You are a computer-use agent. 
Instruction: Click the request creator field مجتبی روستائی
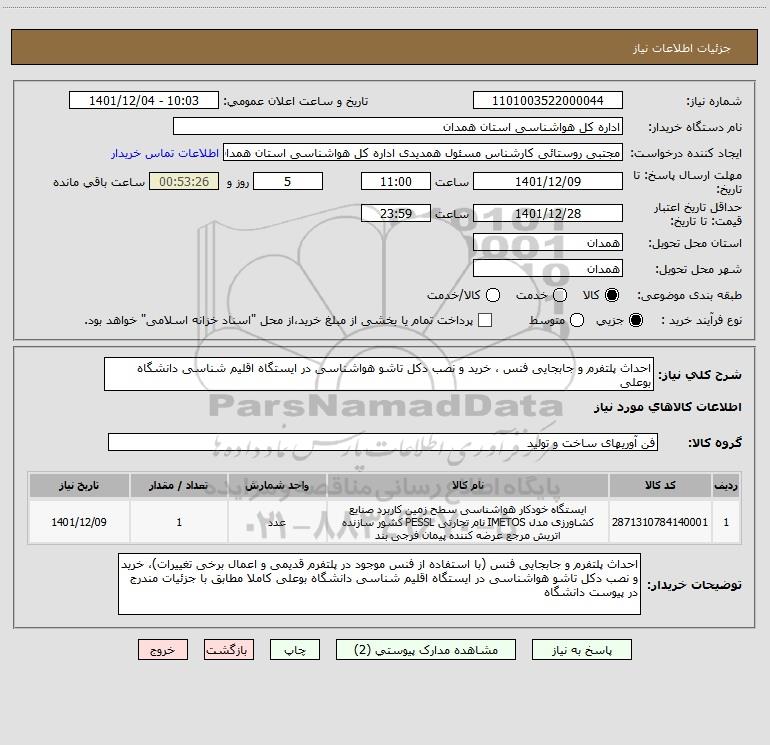tap(423, 152)
